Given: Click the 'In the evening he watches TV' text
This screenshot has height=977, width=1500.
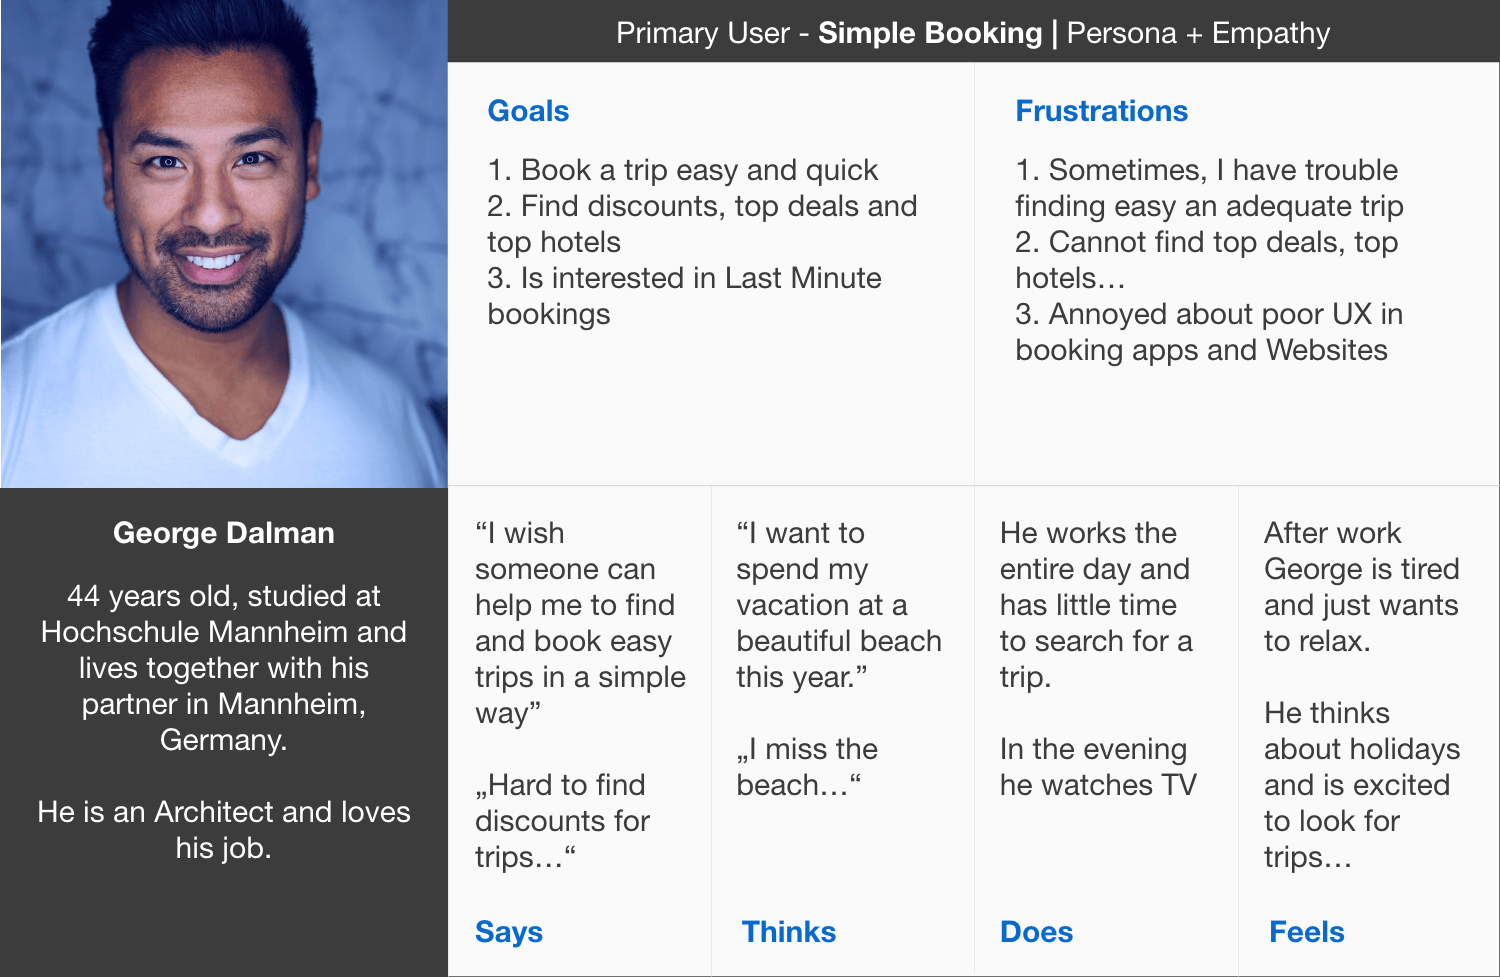Looking at the screenshot, I should [x=1097, y=767].
